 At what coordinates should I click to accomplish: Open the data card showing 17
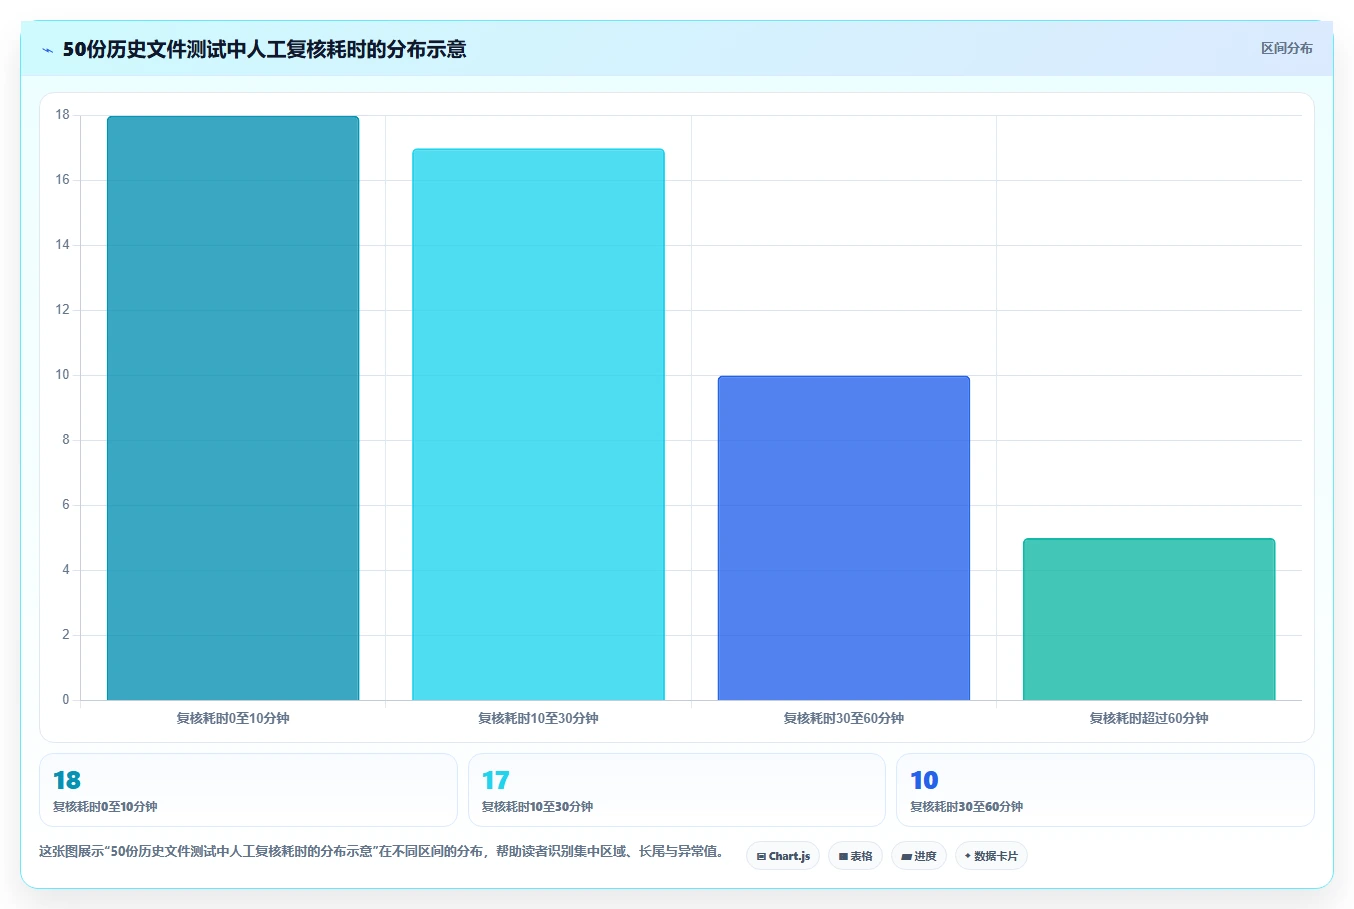pyautogui.click(x=677, y=790)
